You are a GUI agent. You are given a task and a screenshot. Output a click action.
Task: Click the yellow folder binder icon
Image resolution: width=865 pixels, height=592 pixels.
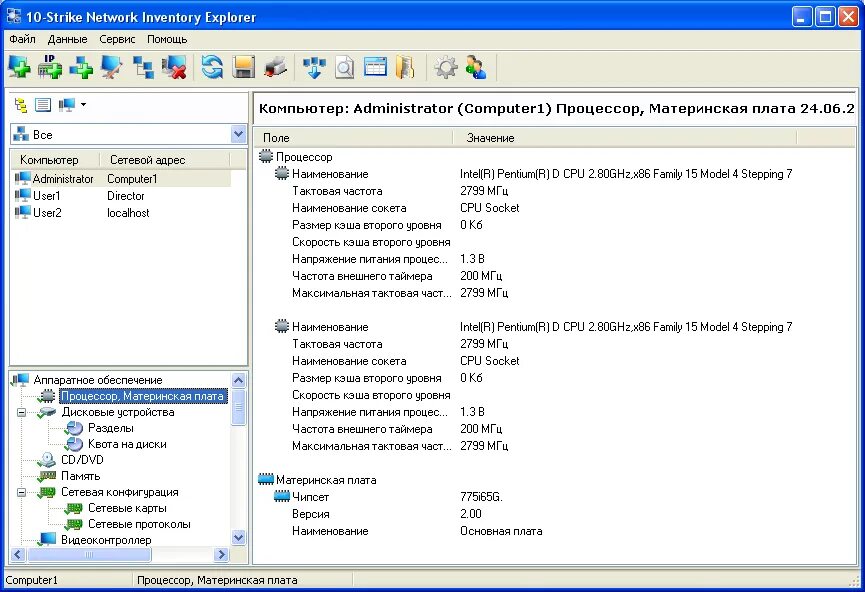[405, 67]
